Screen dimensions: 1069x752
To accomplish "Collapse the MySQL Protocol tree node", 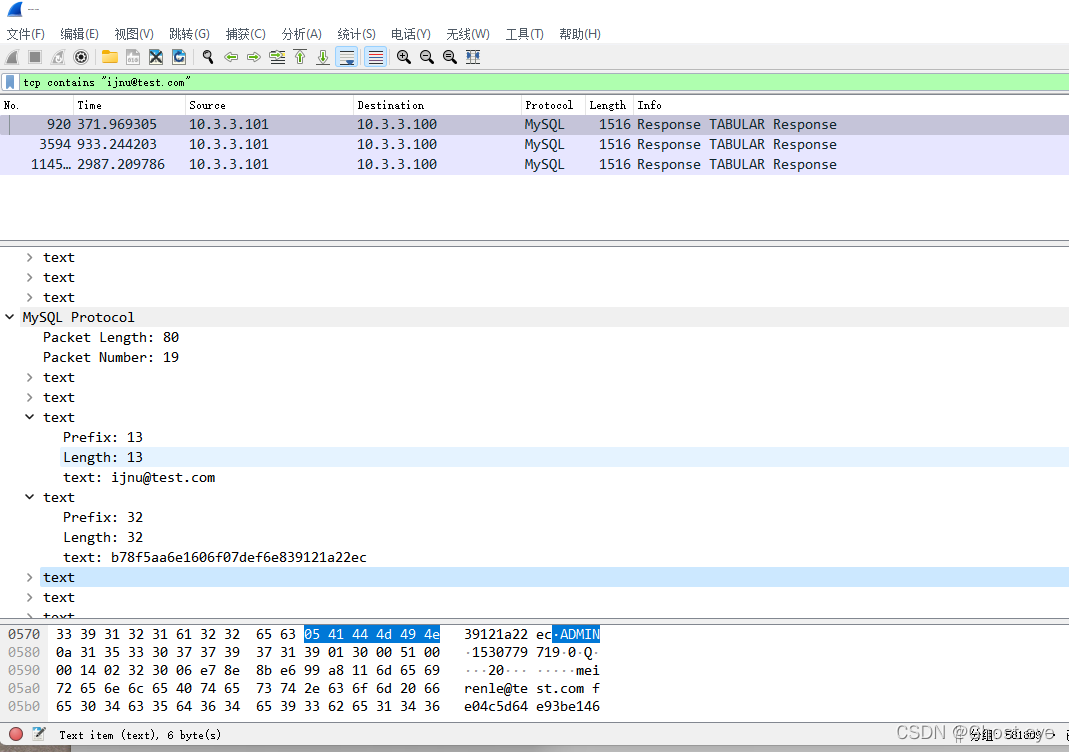I will [x=10, y=317].
